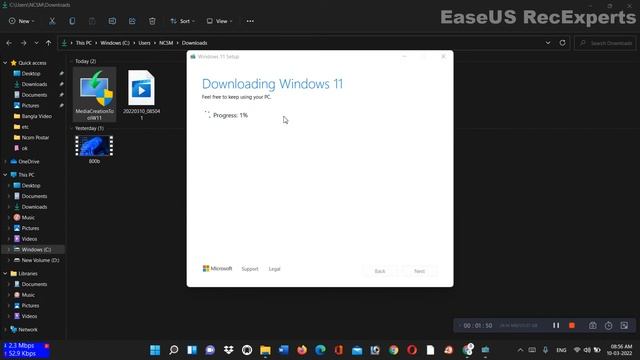Image resolution: width=640 pixels, height=360 pixels.
Task: Expand the OneDrive tree node
Action: coord(5,162)
